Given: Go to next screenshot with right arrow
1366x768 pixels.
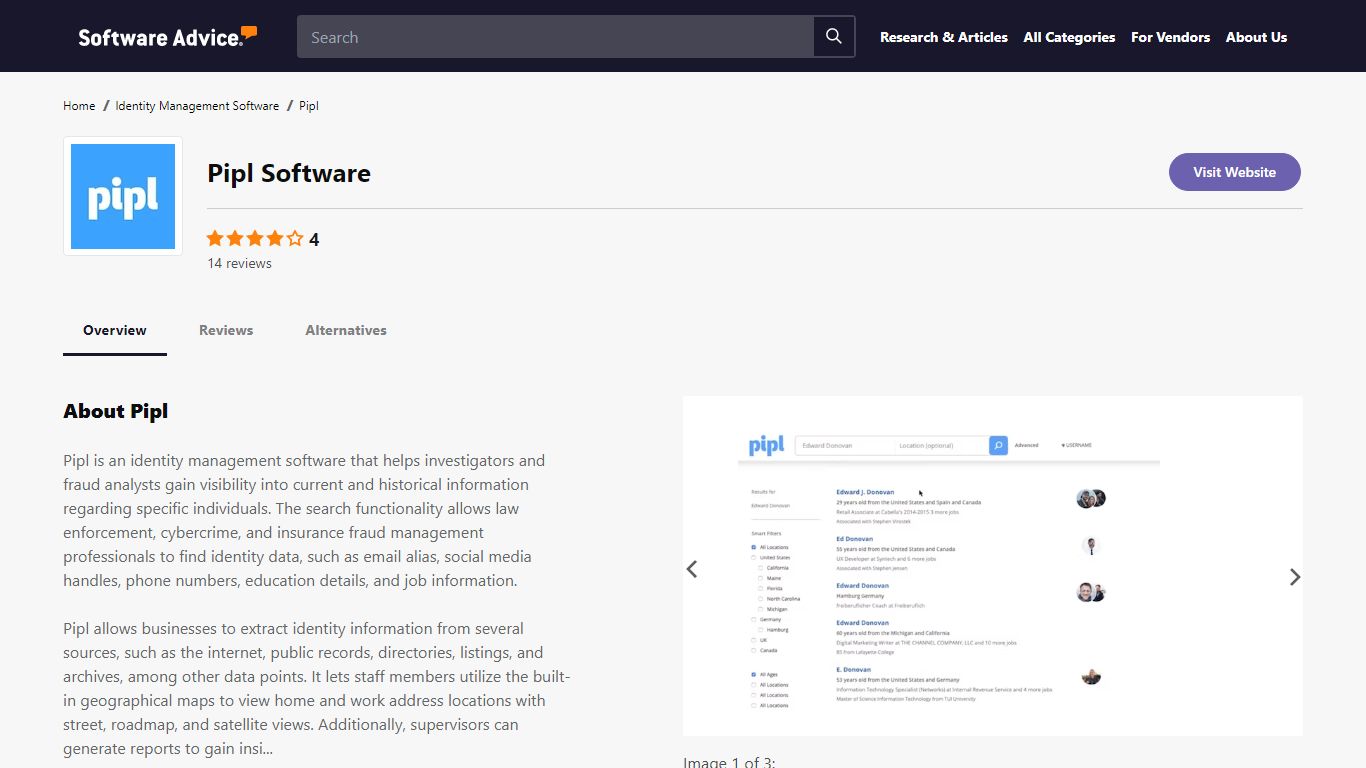Looking at the screenshot, I should point(1294,577).
